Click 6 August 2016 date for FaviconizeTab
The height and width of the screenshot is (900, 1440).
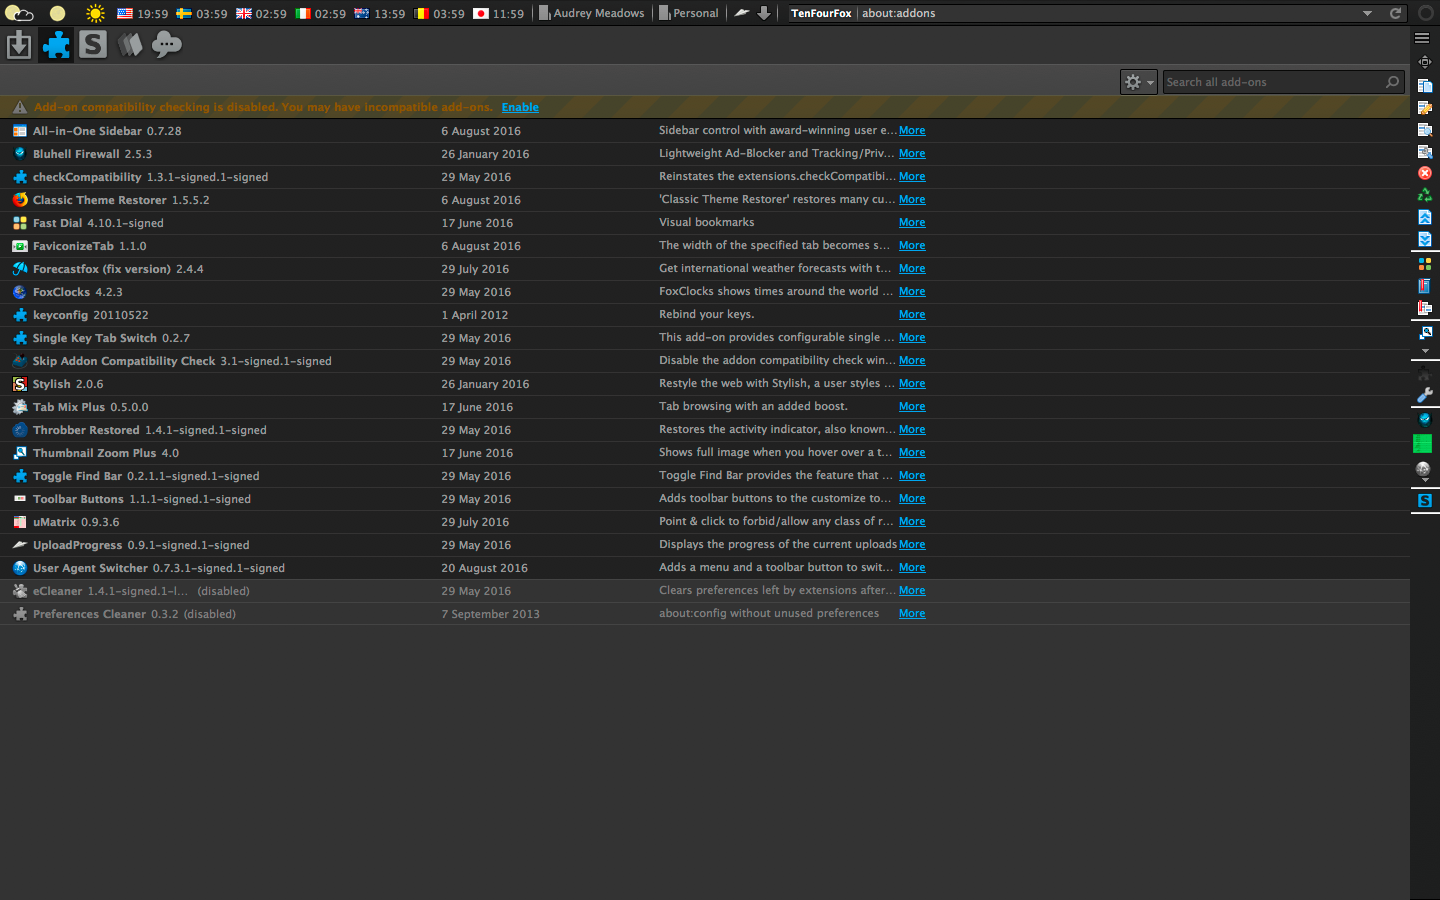(x=481, y=246)
